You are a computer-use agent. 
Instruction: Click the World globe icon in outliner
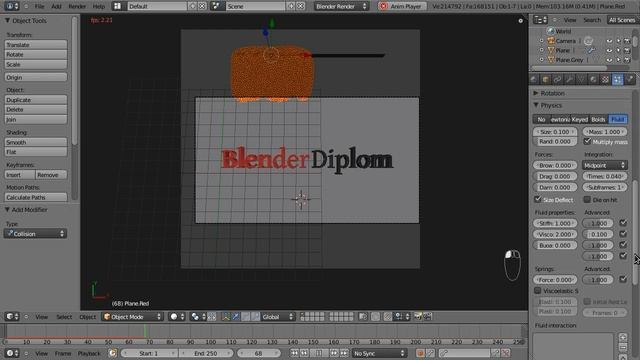551,31
